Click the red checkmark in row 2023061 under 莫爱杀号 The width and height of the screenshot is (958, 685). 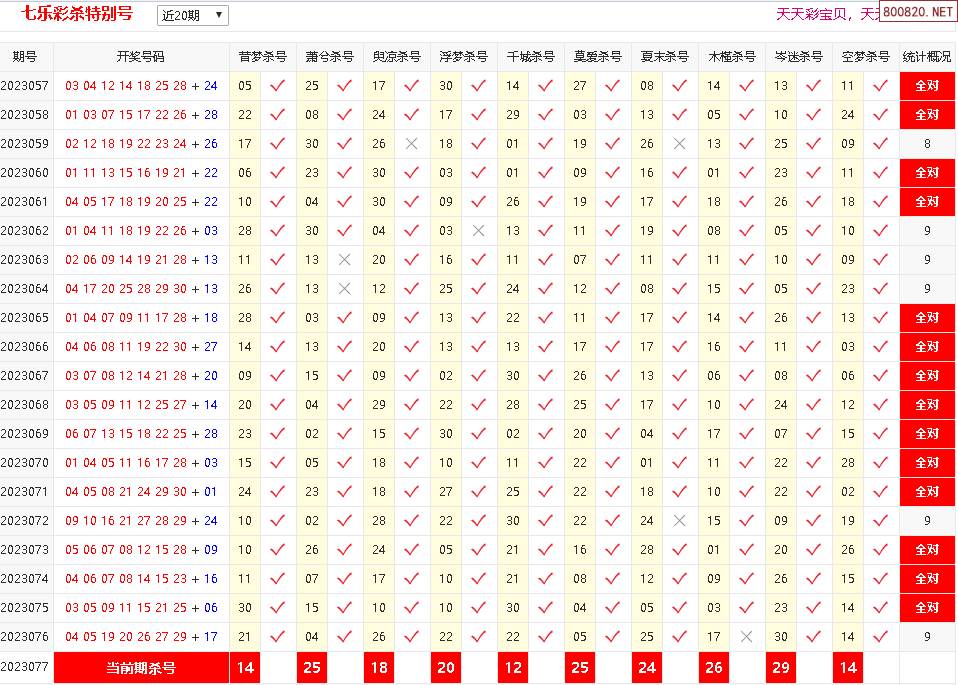(x=612, y=202)
